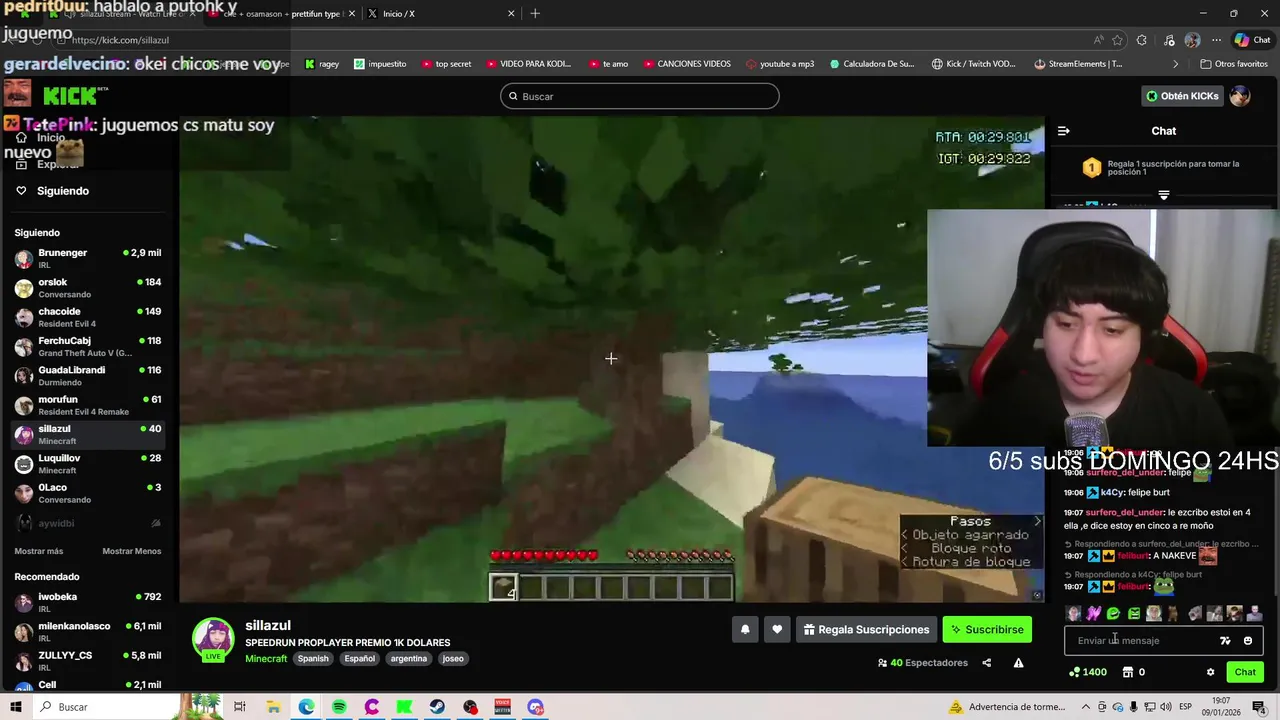Open the emoji picker in message box

click(1247, 641)
